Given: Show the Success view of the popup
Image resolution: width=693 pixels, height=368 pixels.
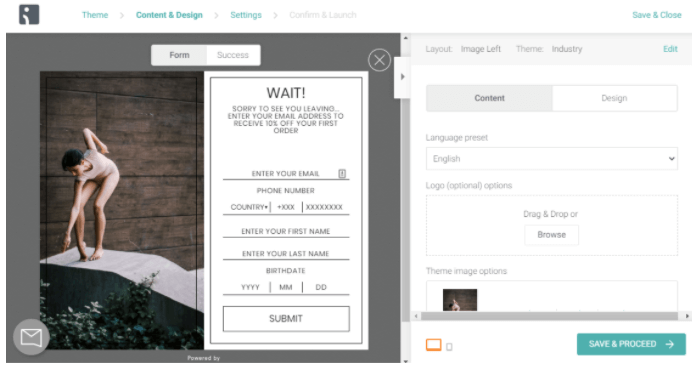Looking at the screenshot, I should pos(233,55).
